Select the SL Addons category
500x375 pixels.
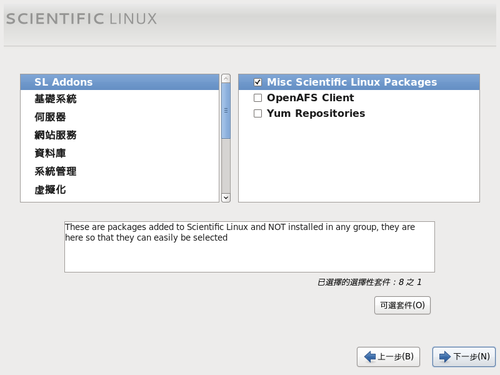120,82
